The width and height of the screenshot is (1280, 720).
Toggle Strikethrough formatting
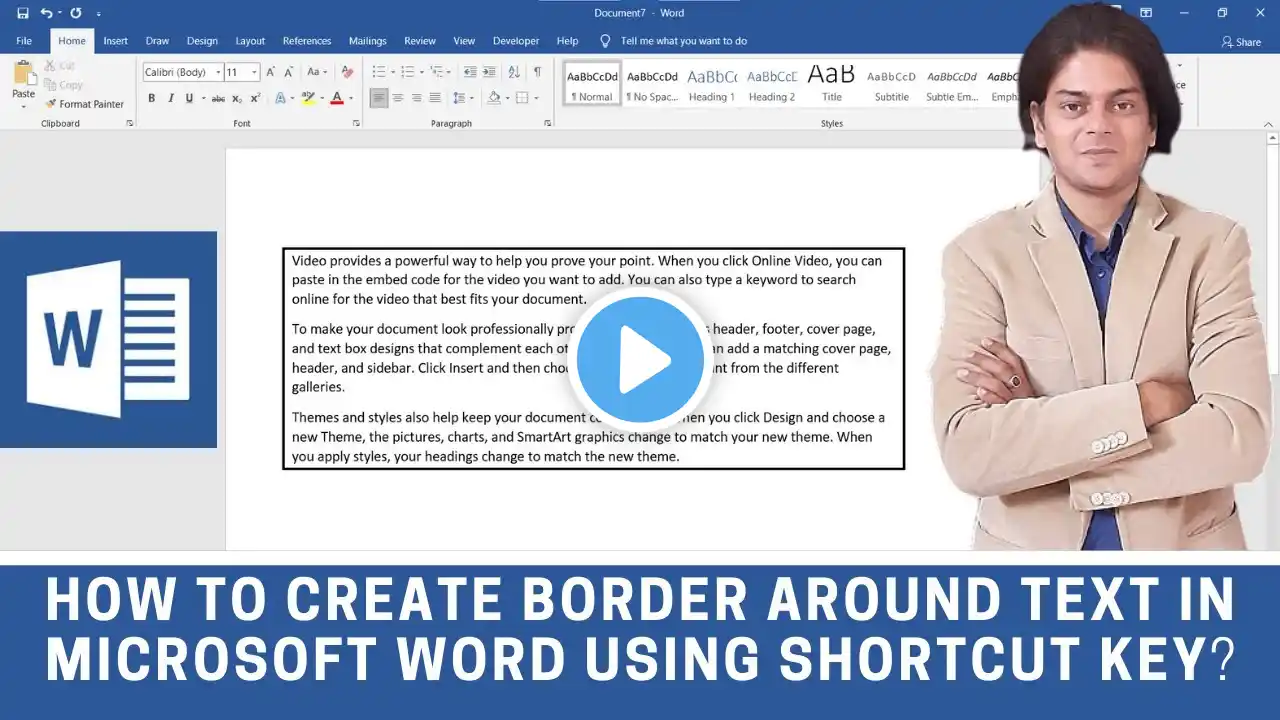pos(218,98)
